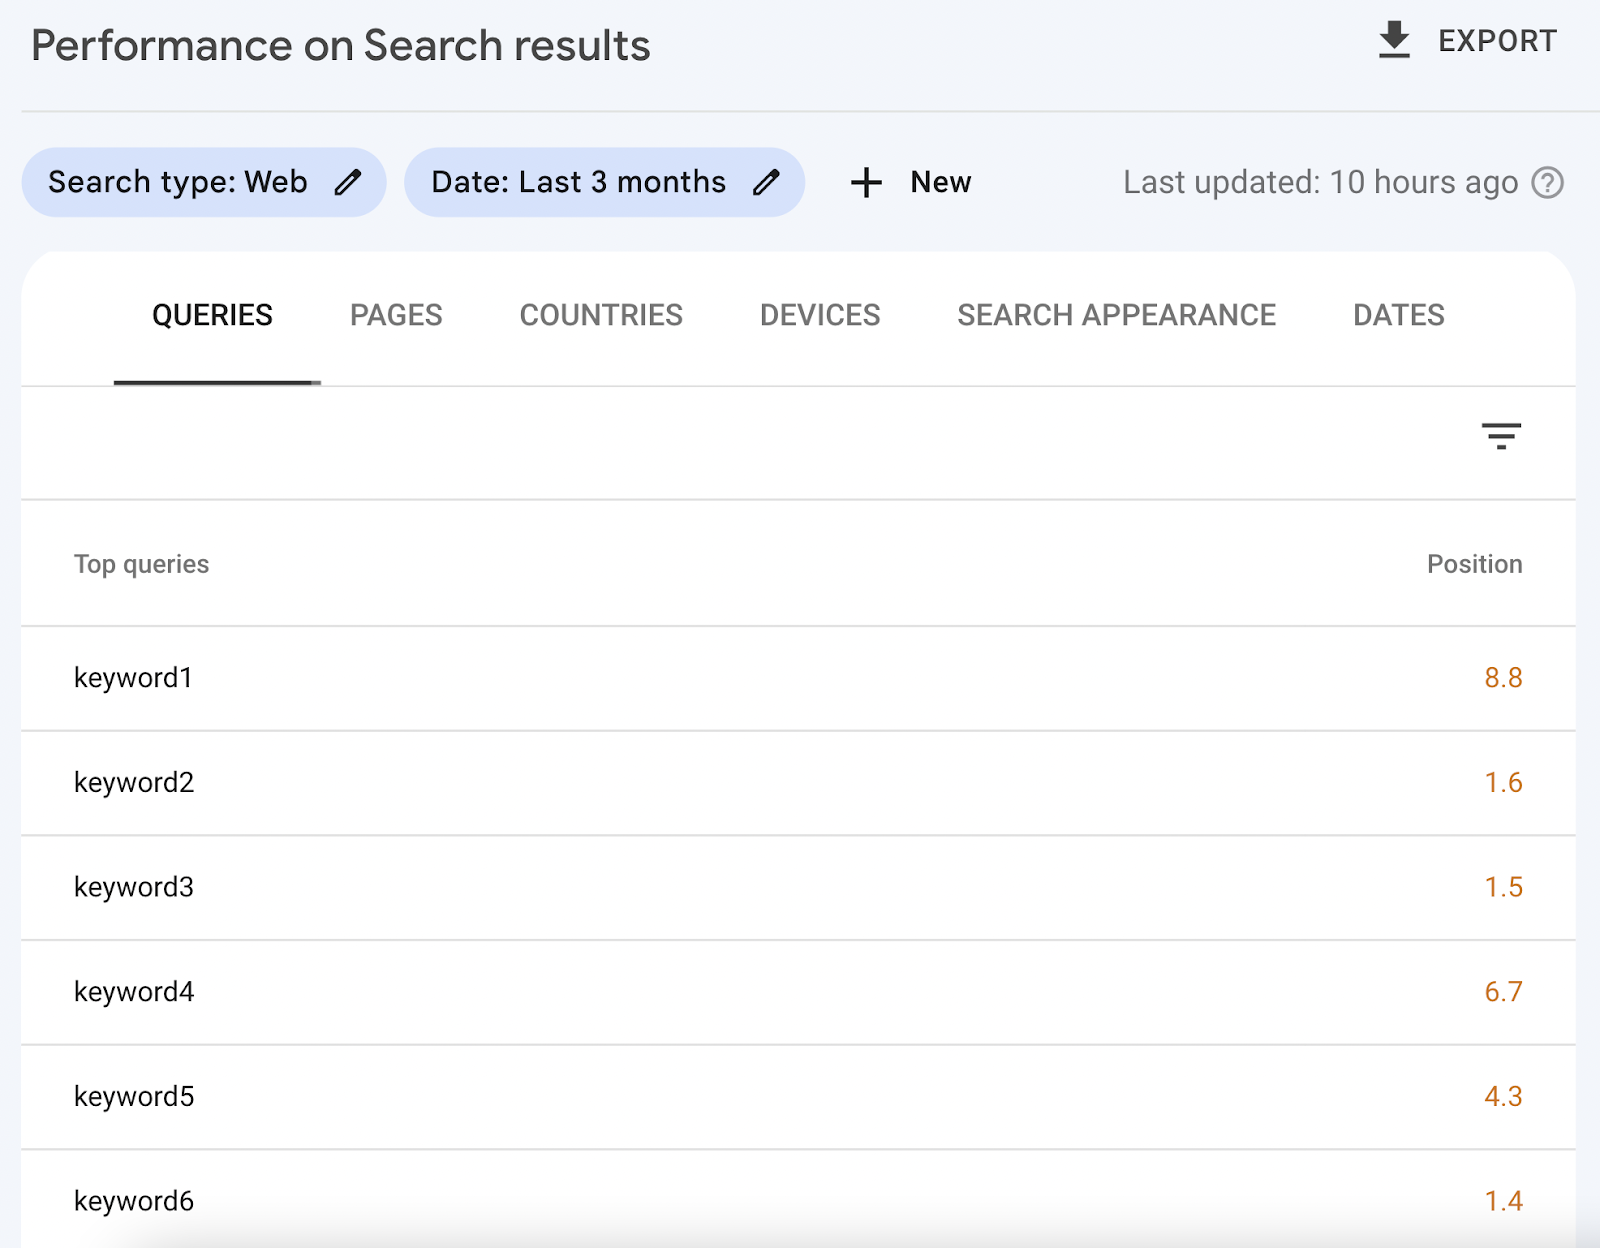Click the Top queries column header
Image resolution: width=1600 pixels, height=1248 pixels.
[x=141, y=564]
